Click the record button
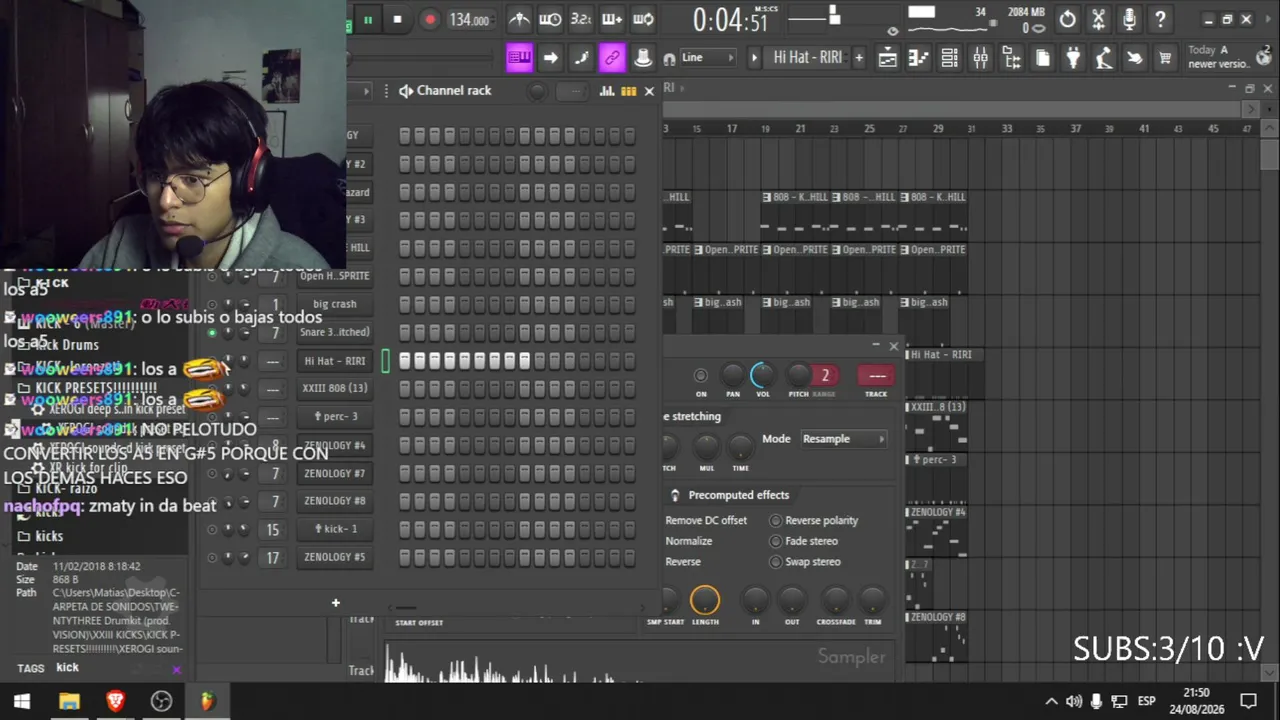Screen dimensions: 1280x720 point(429,19)
